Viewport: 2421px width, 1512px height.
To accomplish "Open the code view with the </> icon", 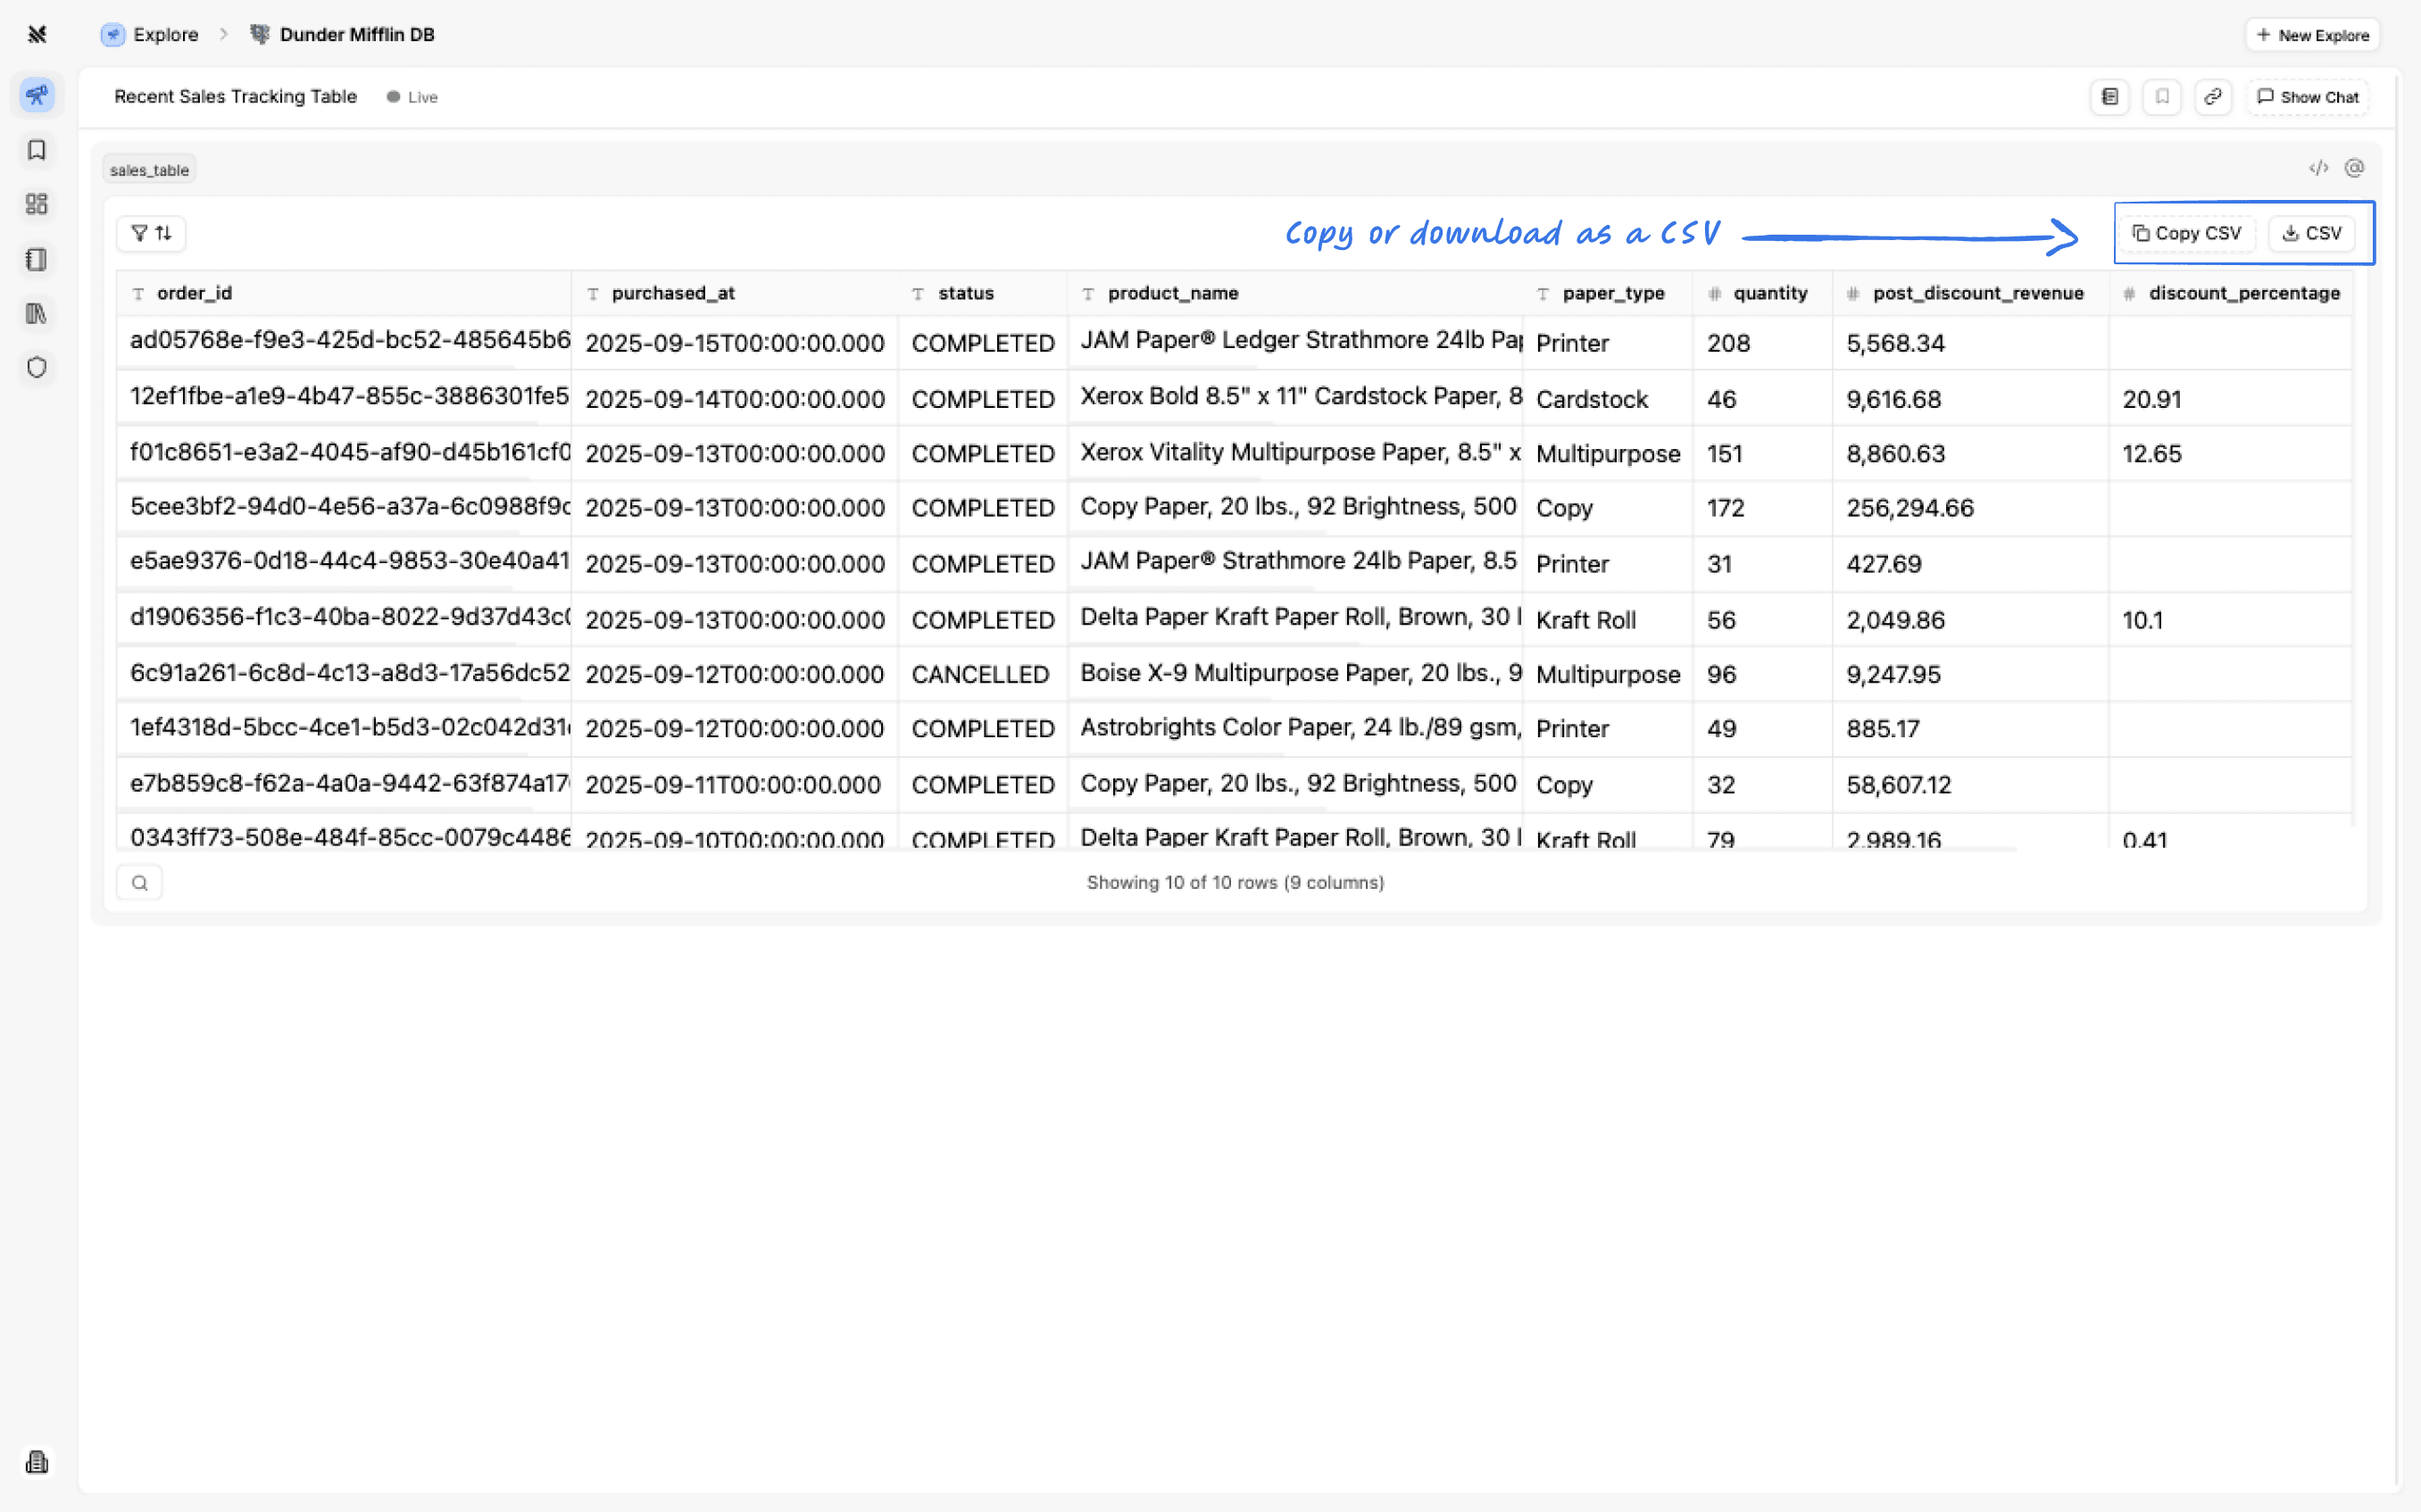I will click(x=2319, y=168).
